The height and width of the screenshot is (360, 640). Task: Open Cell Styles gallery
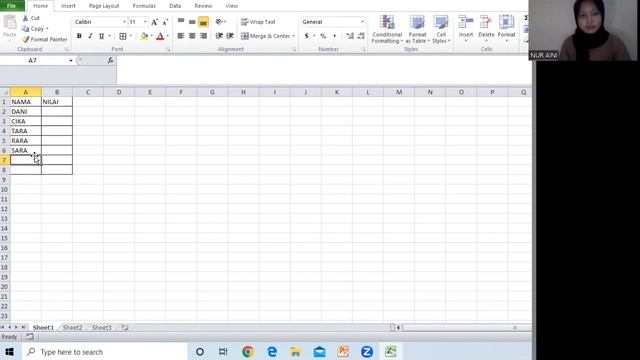click(x=441, y=29)
